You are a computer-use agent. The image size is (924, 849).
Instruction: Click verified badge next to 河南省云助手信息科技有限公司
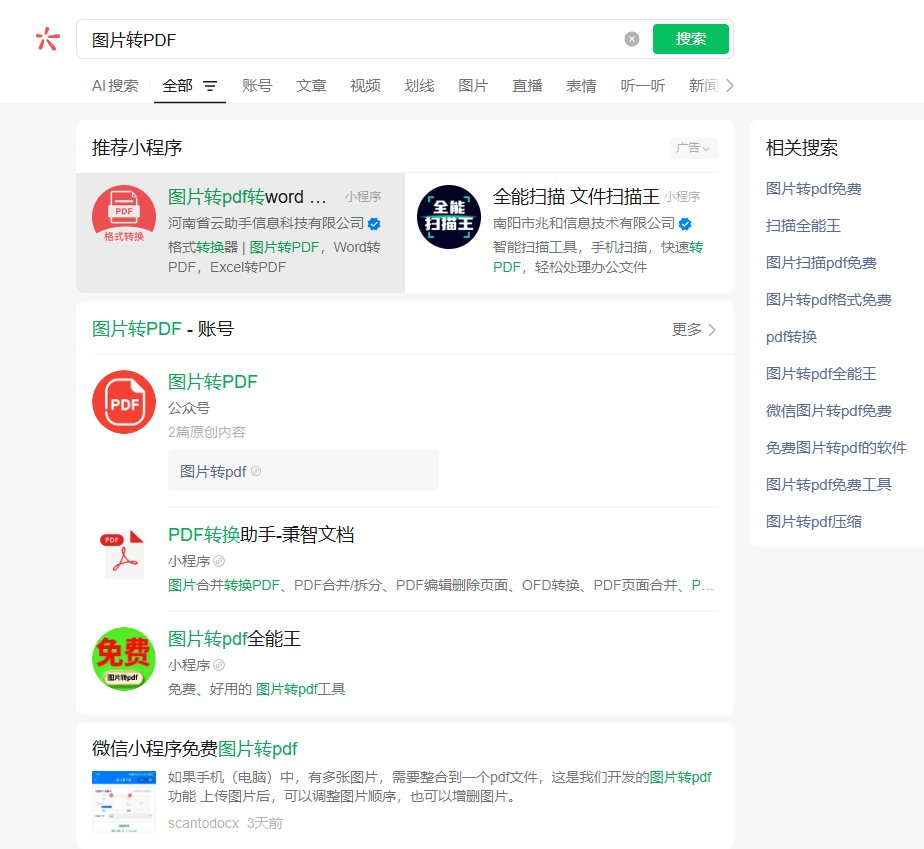(374, 224)
